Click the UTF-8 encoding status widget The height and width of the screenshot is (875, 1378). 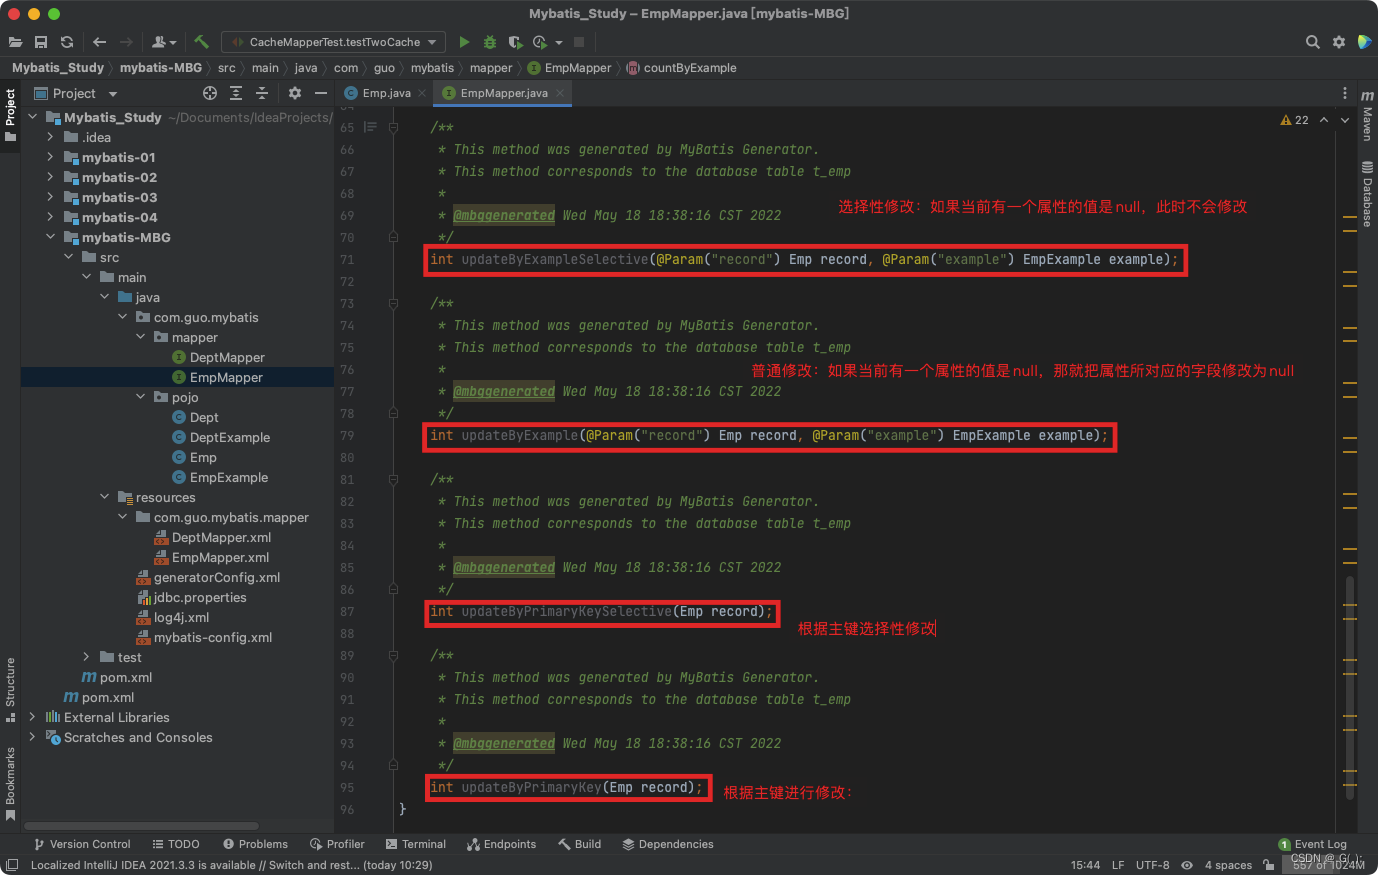click(x=1153, y=865)
